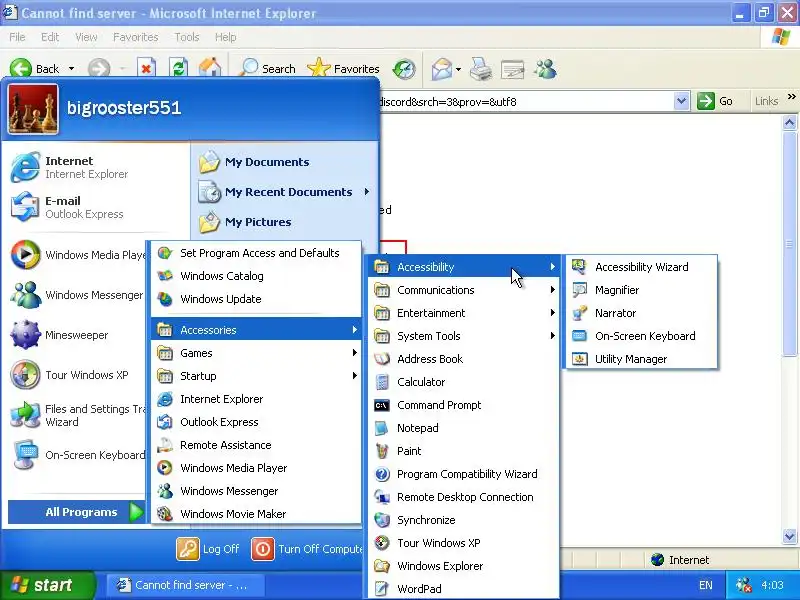Click Turn Off Computer button
Screen dimensions: 800x600
[308, 549]
